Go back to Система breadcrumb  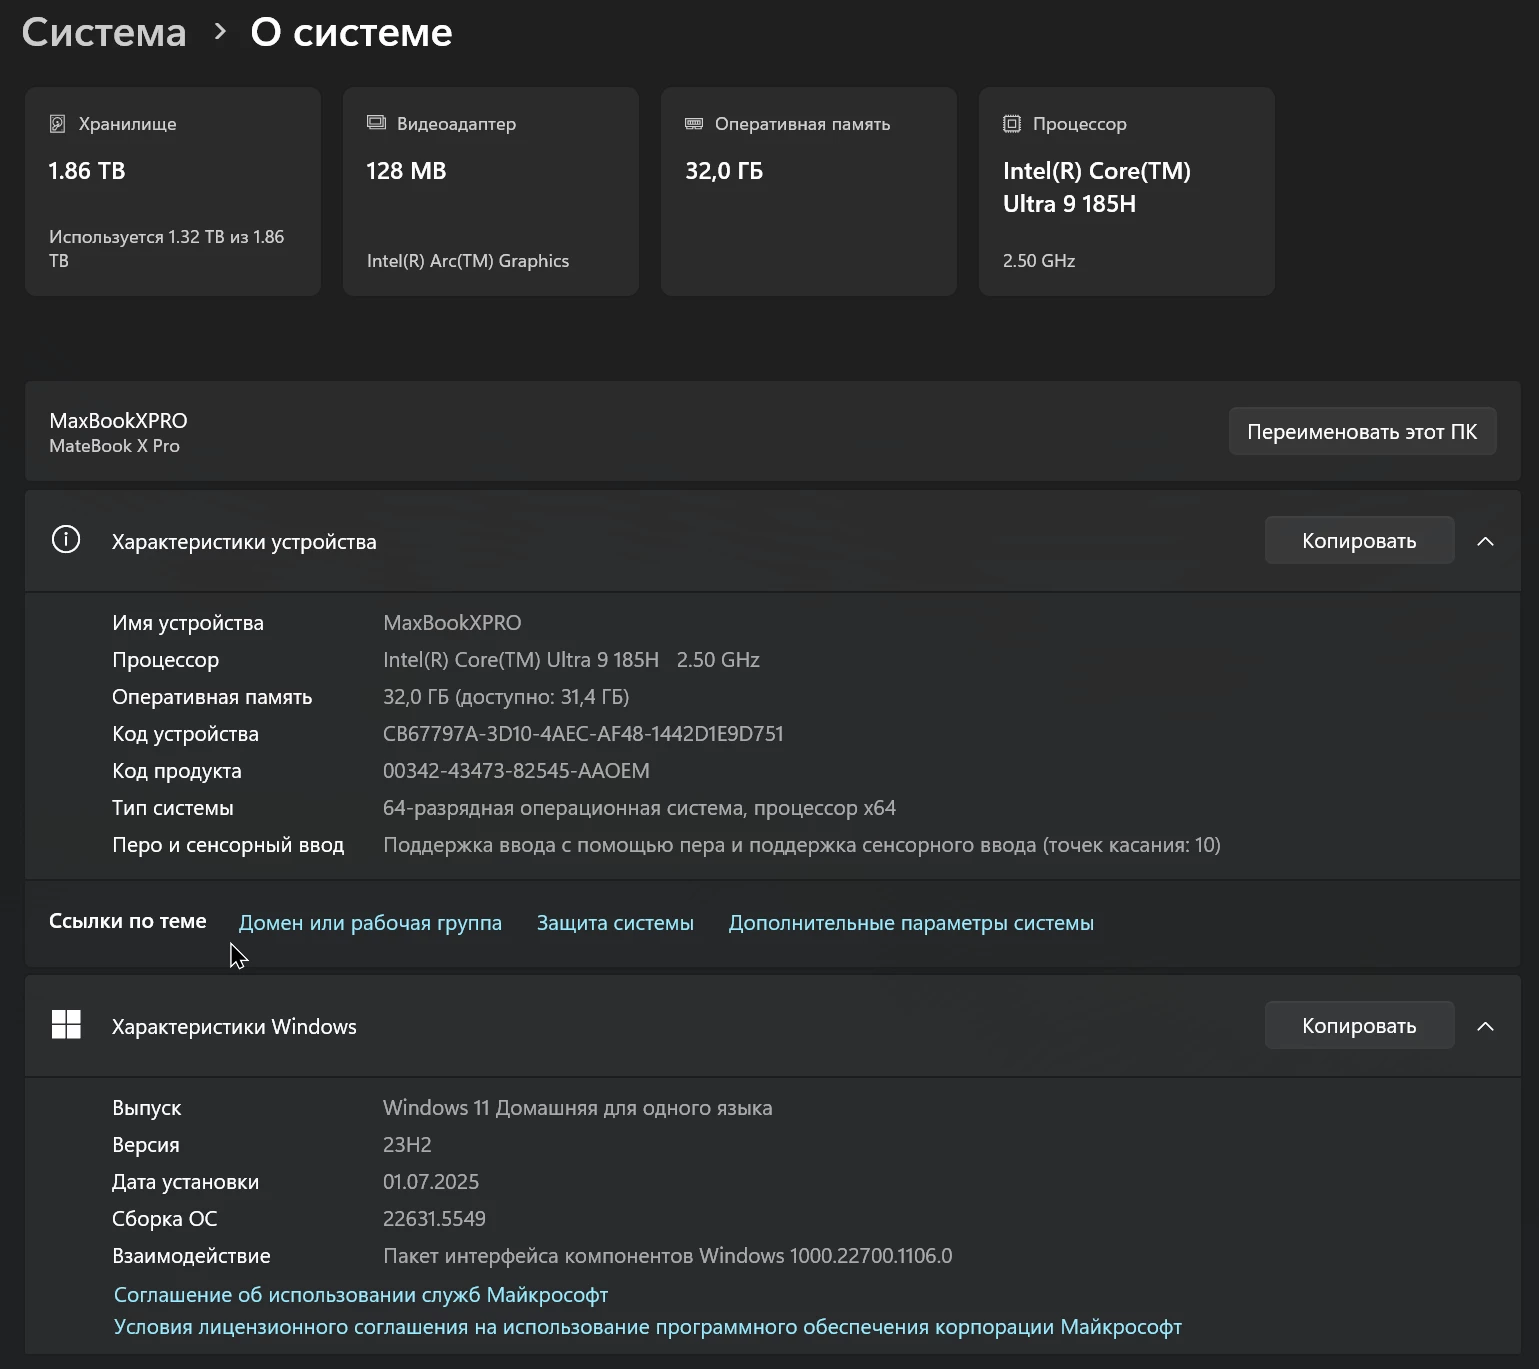(x=104, y=33)
